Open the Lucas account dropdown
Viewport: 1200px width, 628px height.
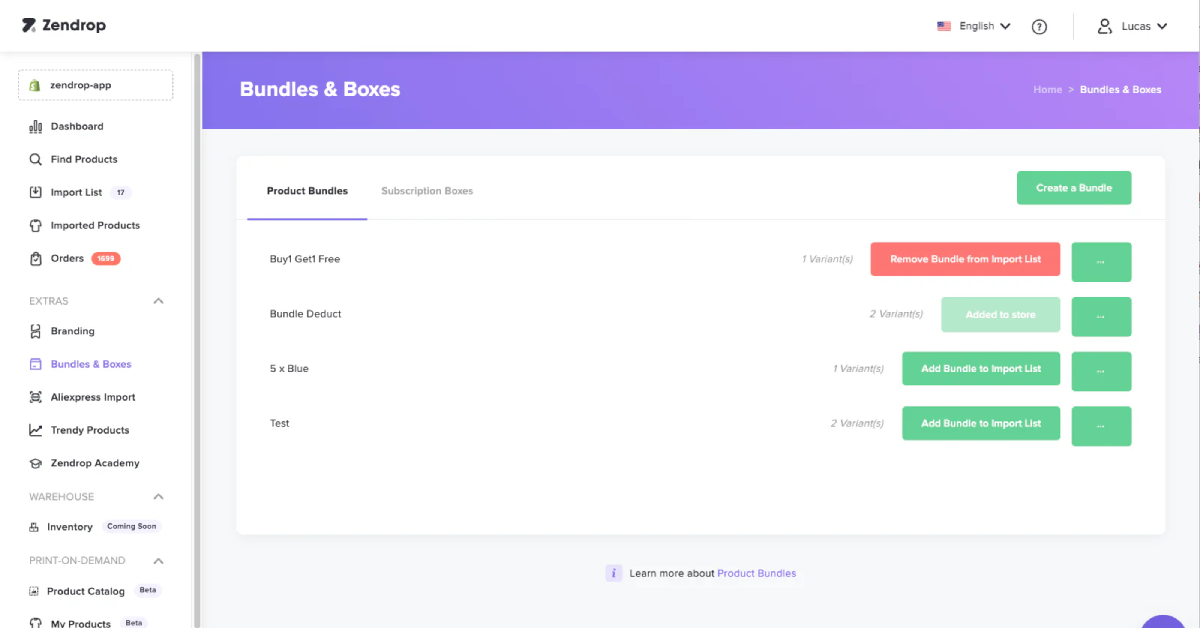pyautogui.click(x=1132, y=26)
